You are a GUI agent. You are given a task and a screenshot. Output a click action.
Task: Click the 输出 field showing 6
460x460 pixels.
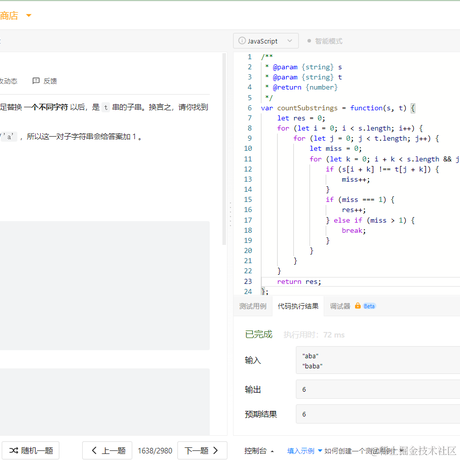pos(378,389)
